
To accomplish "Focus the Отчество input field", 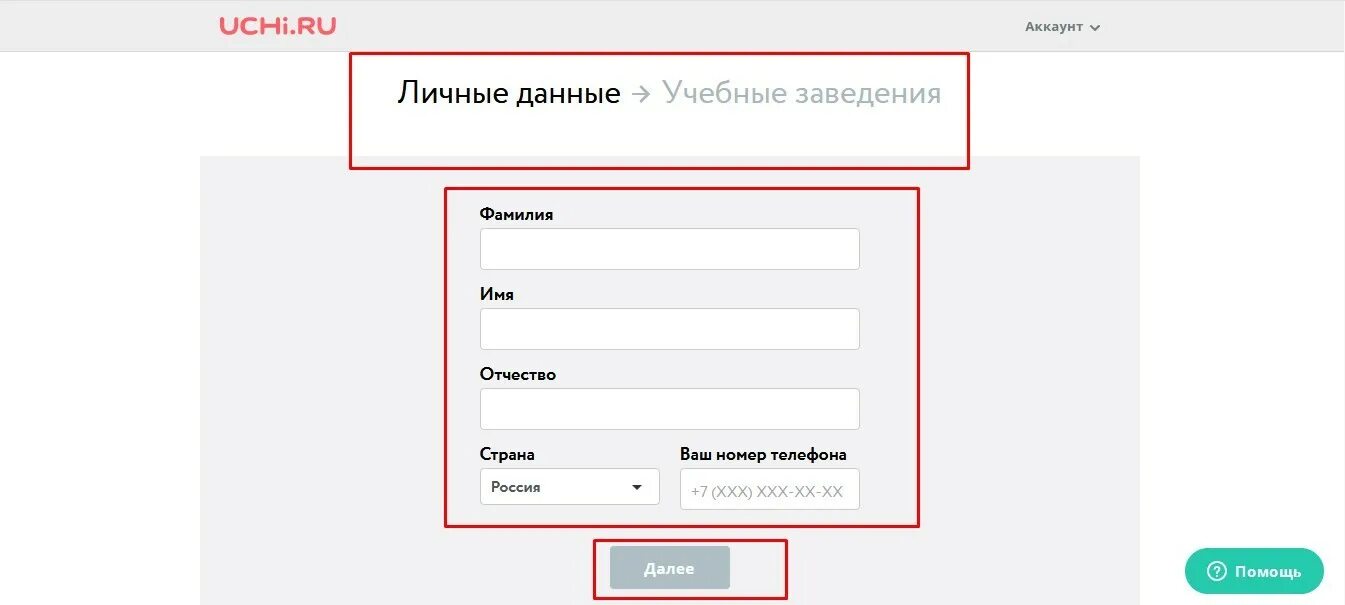I will click(670, 409).
